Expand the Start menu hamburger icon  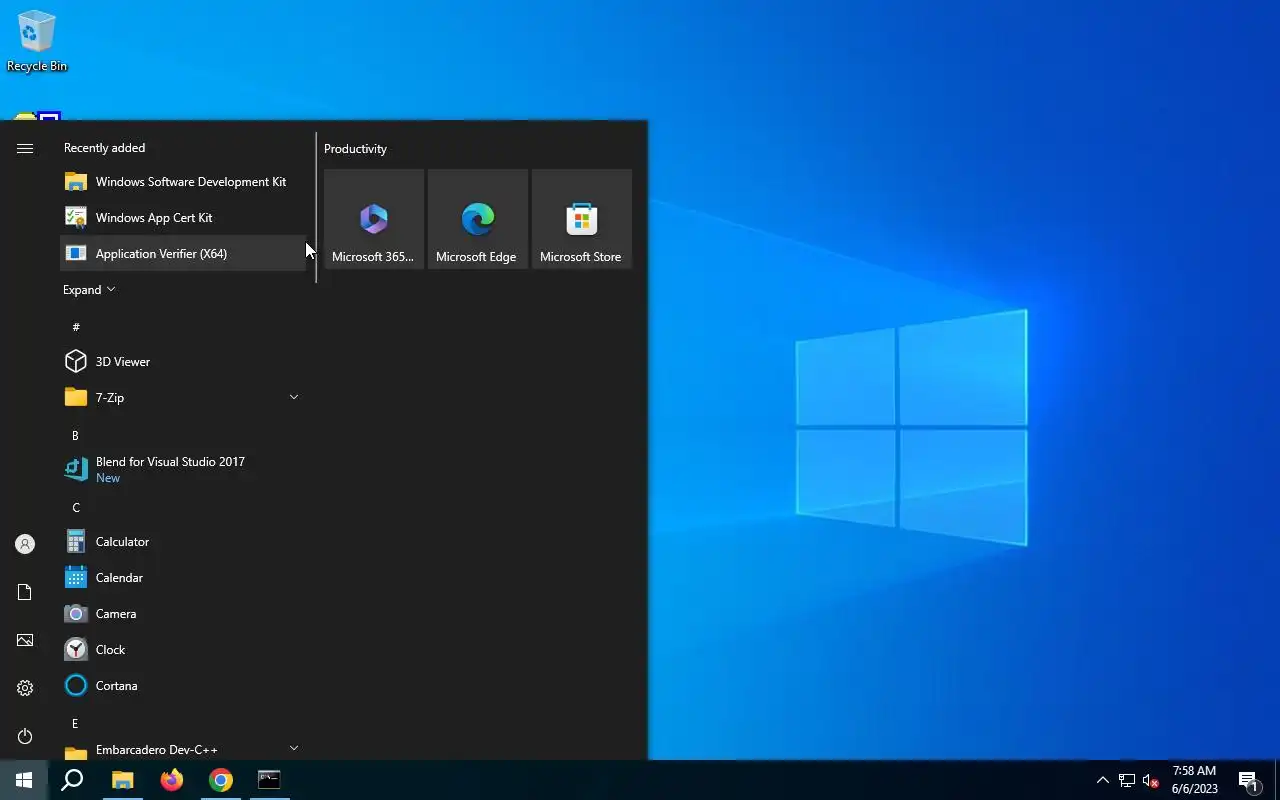point(25,148)
